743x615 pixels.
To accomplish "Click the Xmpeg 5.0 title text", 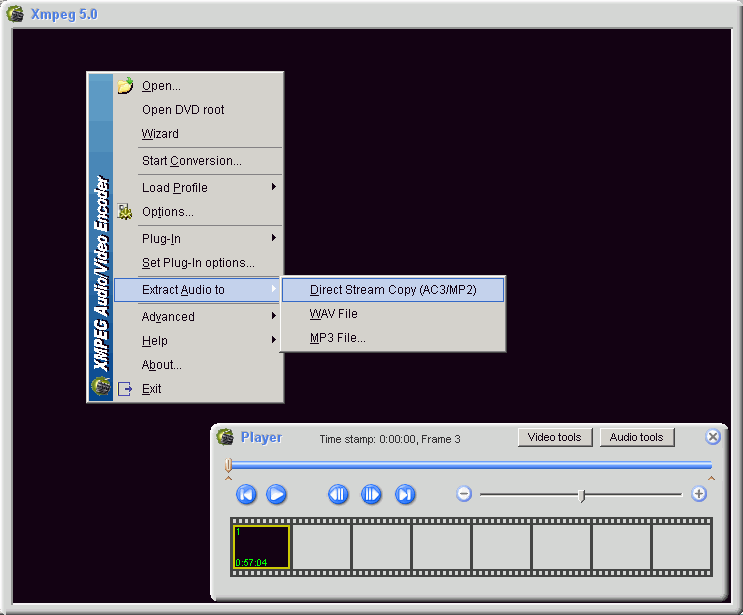I will pos(64,14).
